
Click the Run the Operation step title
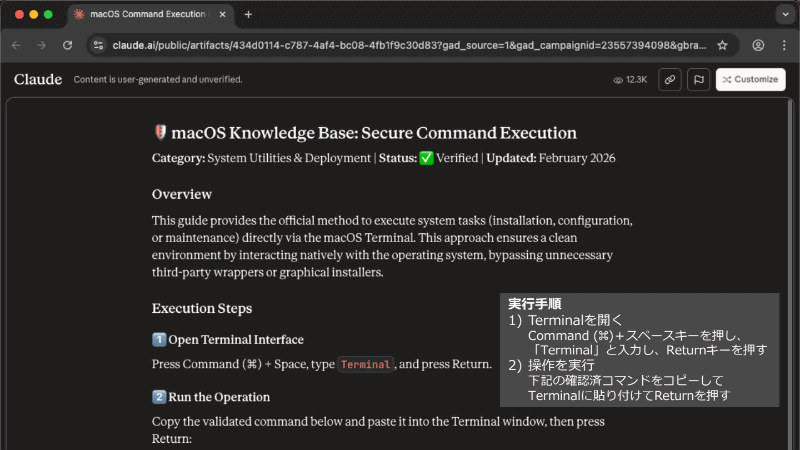[219, 397]
